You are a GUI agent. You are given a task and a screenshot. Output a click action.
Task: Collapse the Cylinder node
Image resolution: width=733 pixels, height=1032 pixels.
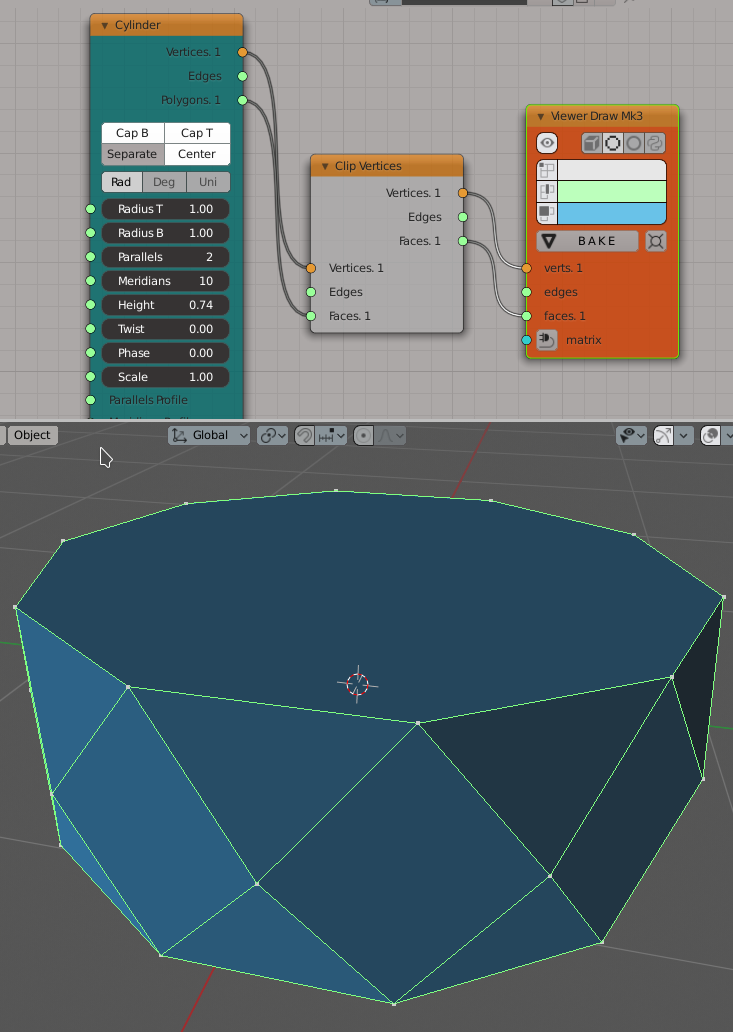tap(104, 25)
